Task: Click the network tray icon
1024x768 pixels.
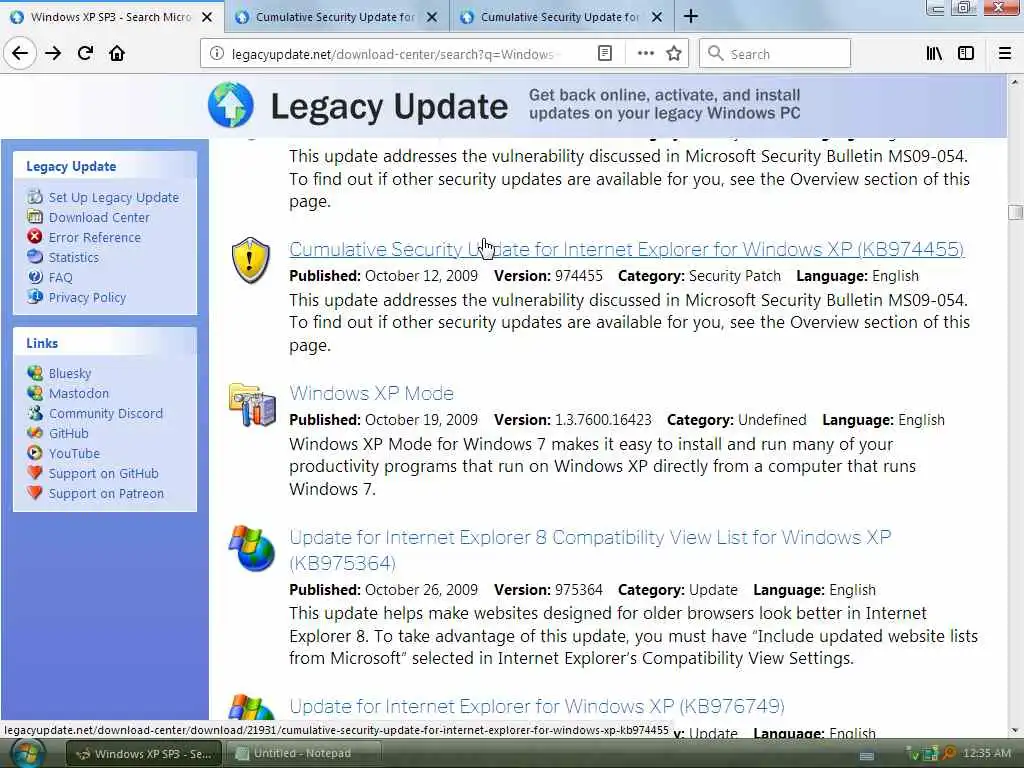Action: [930, 754]
